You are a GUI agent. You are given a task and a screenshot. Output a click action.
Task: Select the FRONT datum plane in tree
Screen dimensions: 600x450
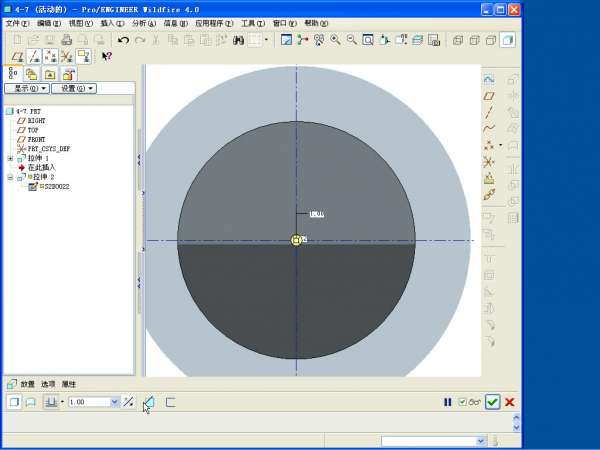36,139
